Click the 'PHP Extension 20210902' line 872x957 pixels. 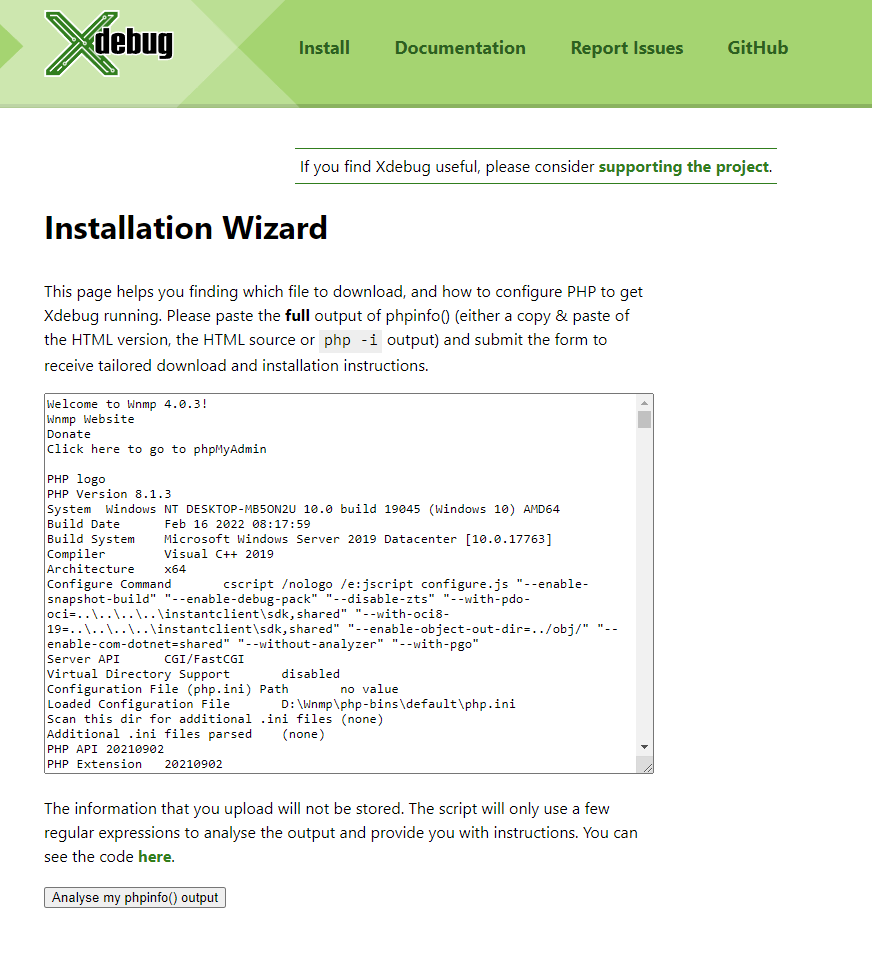click(x=135, y=764)
